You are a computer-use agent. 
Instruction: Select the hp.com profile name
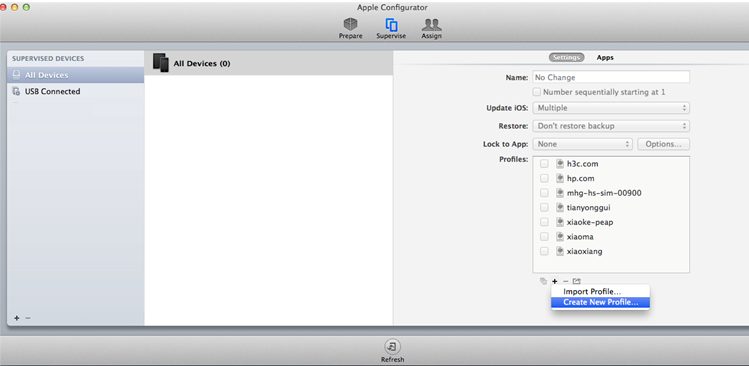click(580, 178)
